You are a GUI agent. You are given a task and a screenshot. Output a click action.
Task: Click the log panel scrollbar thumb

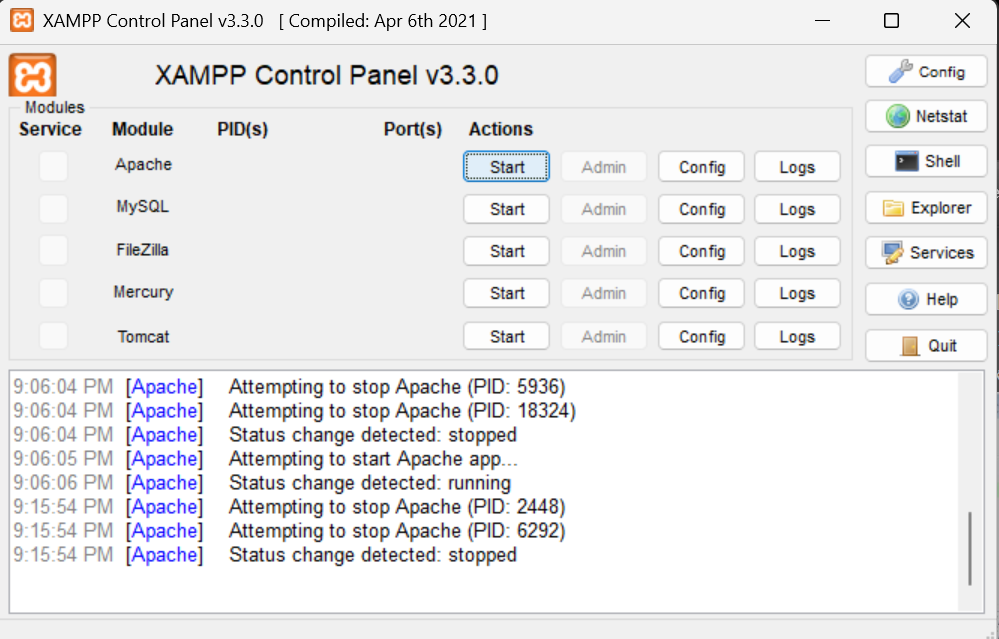(970, 548)
